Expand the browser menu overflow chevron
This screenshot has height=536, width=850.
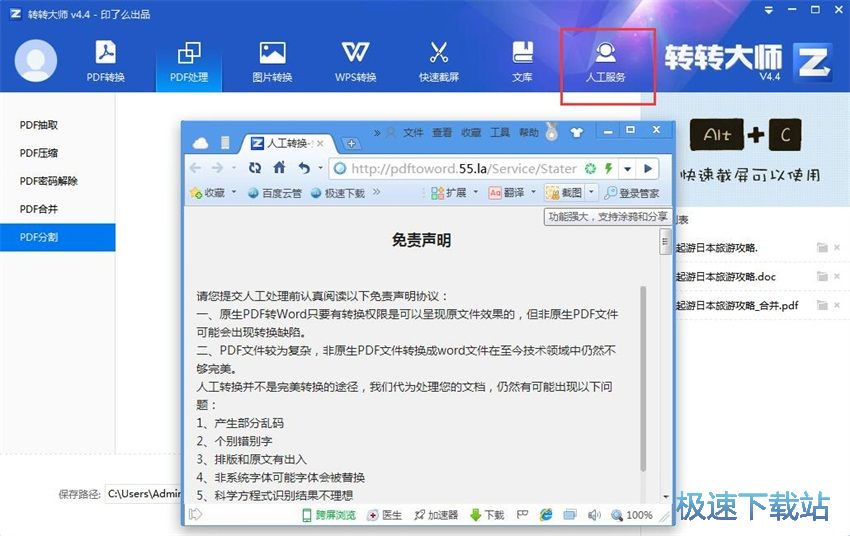(x=377, y=132)
